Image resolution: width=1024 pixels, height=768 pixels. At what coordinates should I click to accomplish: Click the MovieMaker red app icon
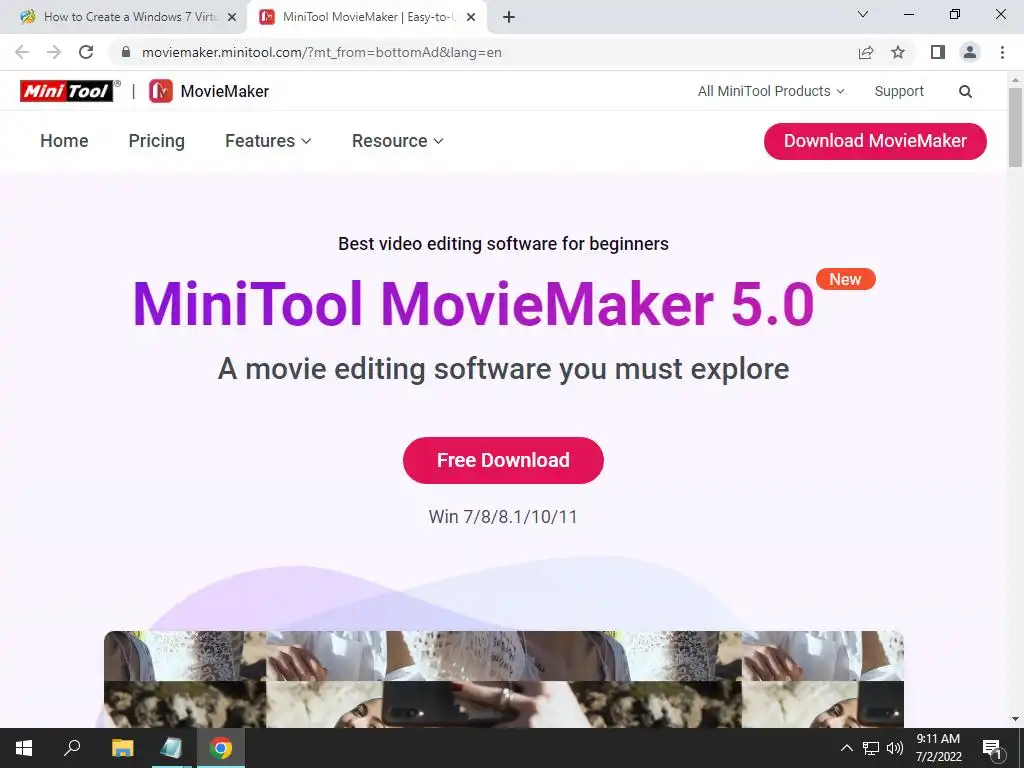click(x=161, y=91)
